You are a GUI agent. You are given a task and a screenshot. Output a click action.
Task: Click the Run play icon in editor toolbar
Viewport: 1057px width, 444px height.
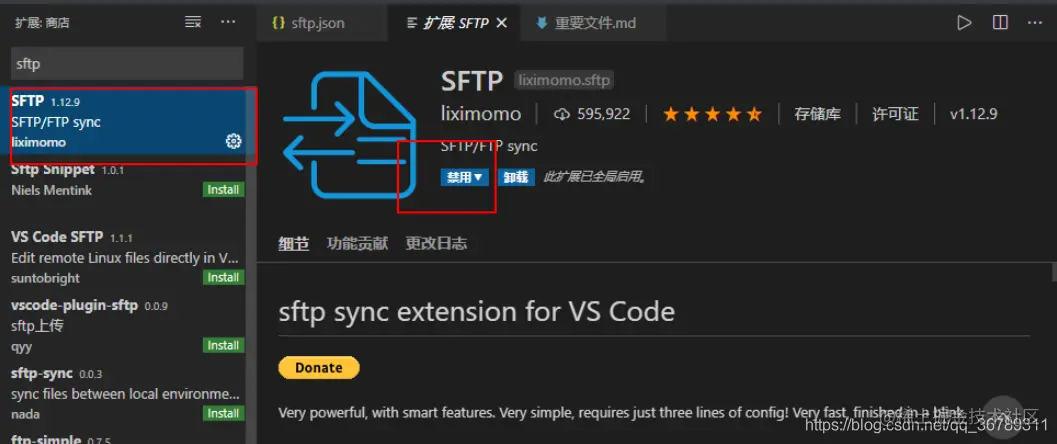point(965,23)
